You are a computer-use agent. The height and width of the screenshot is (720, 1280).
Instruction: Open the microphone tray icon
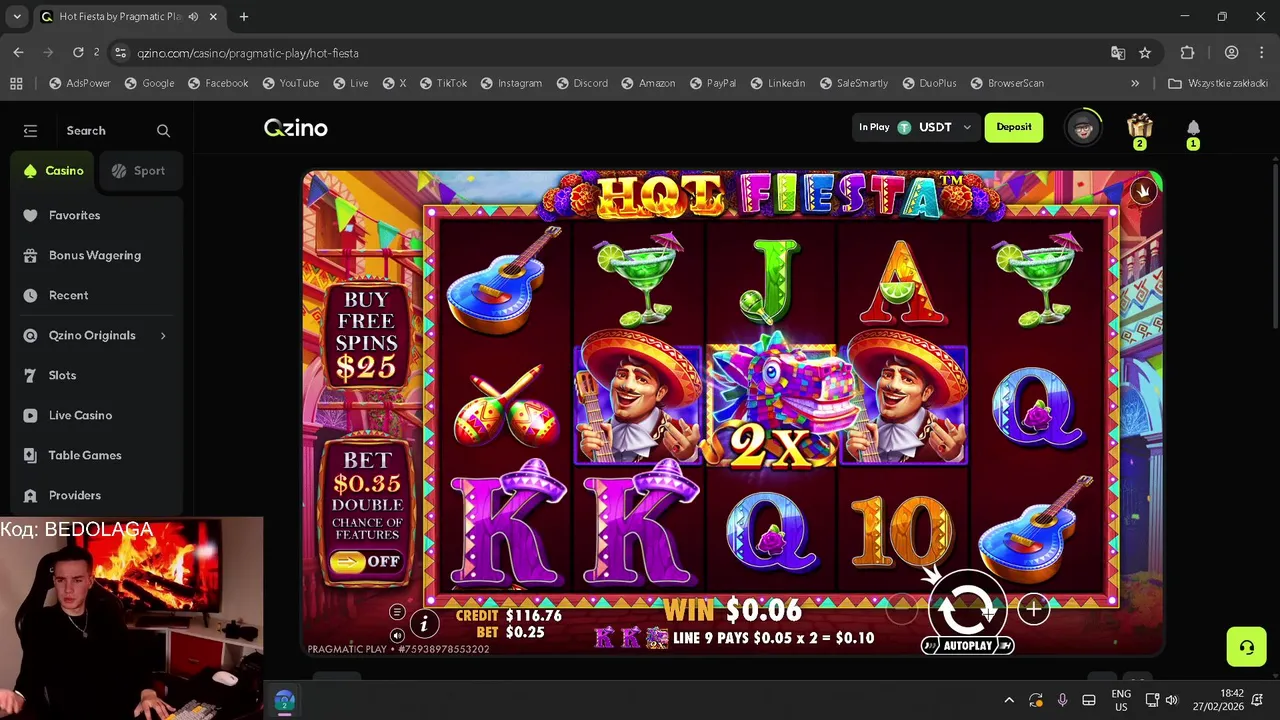pos(1062,700)
